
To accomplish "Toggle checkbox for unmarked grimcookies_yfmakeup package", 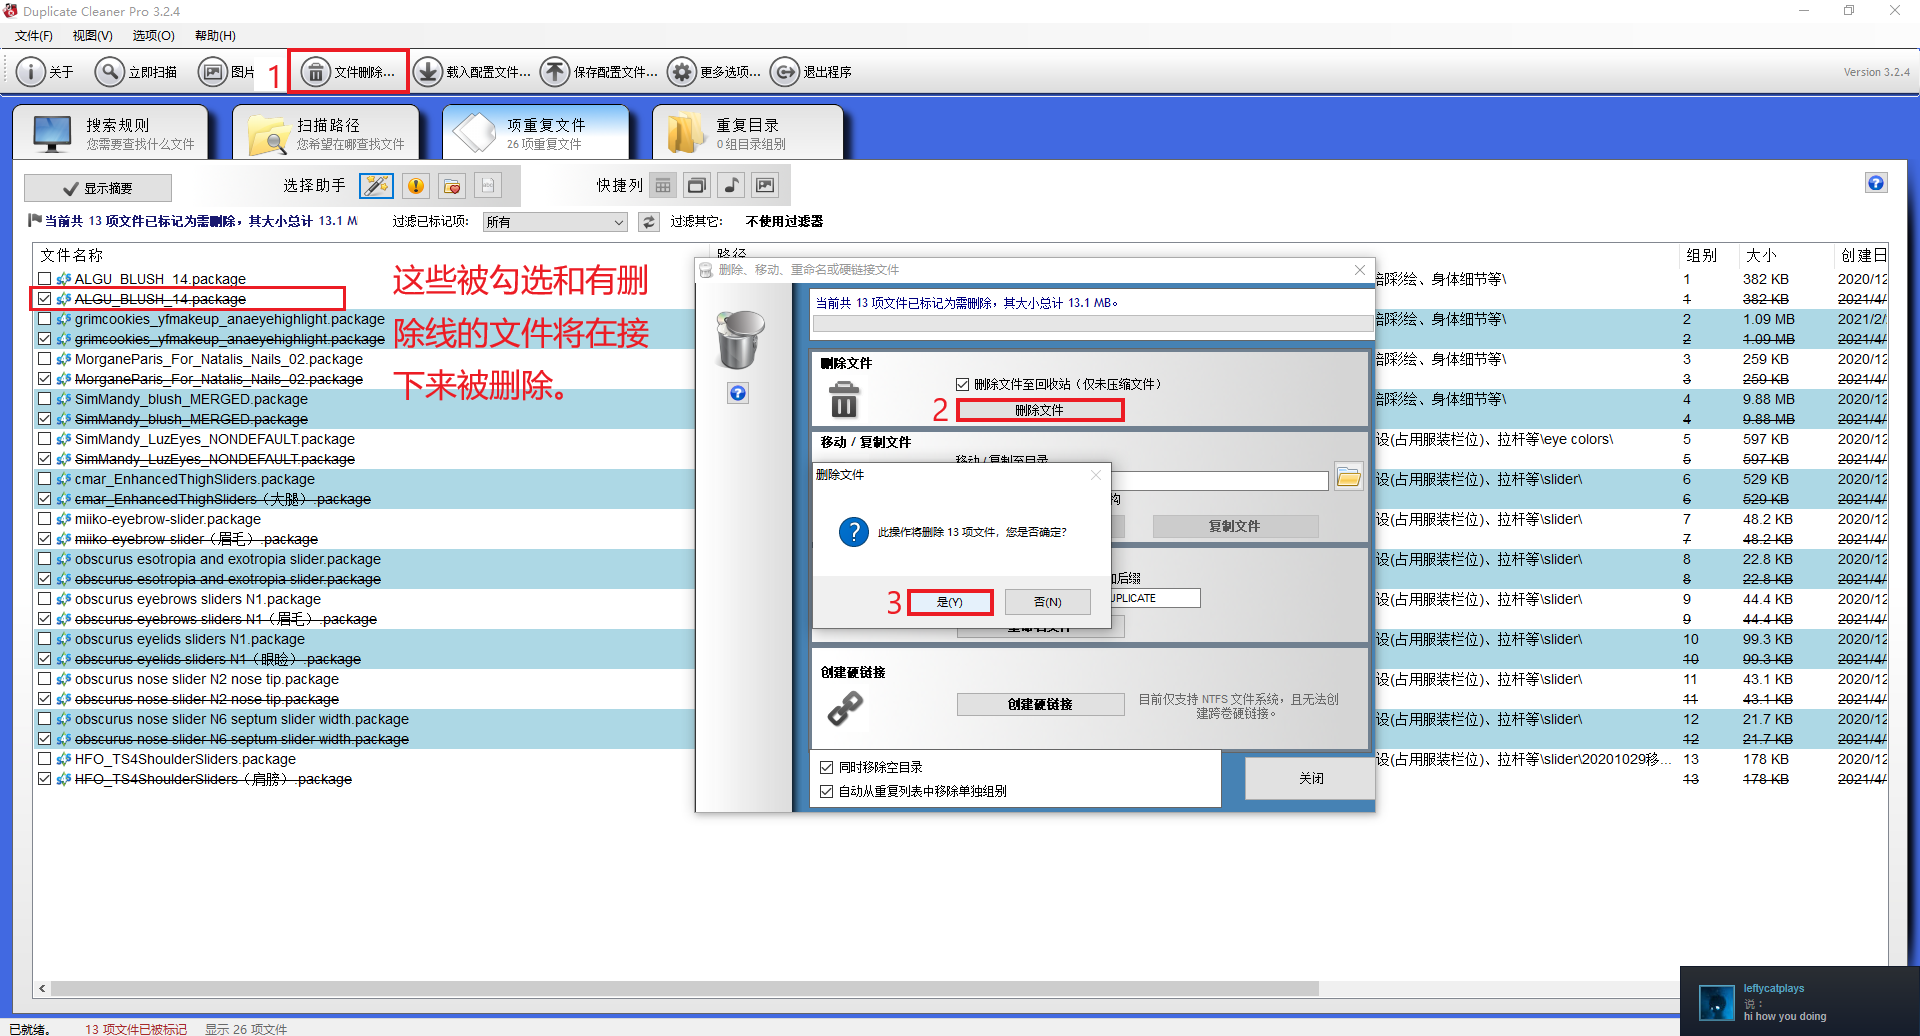I will (x=44, y=319).
